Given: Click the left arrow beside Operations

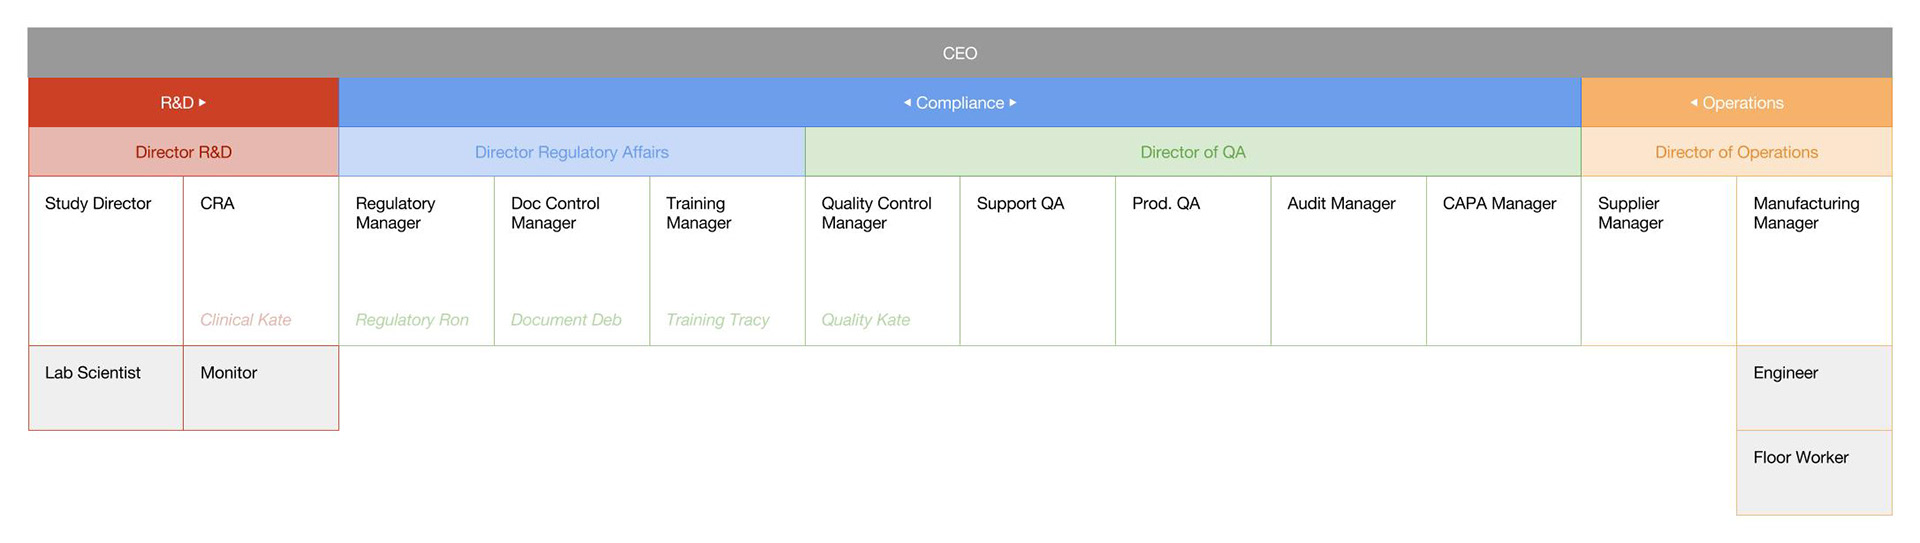Looking at the screenshot, I should coord(1694,102).
